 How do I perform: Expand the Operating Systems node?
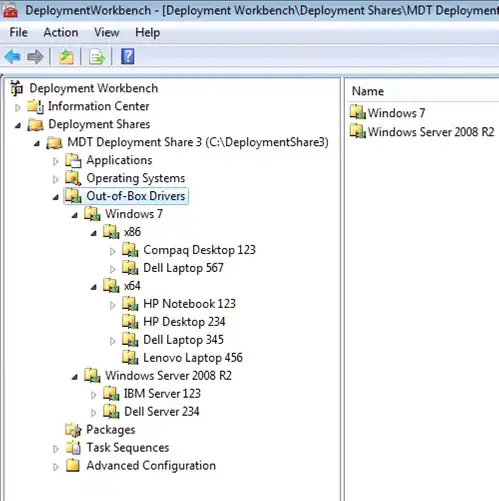56,179
